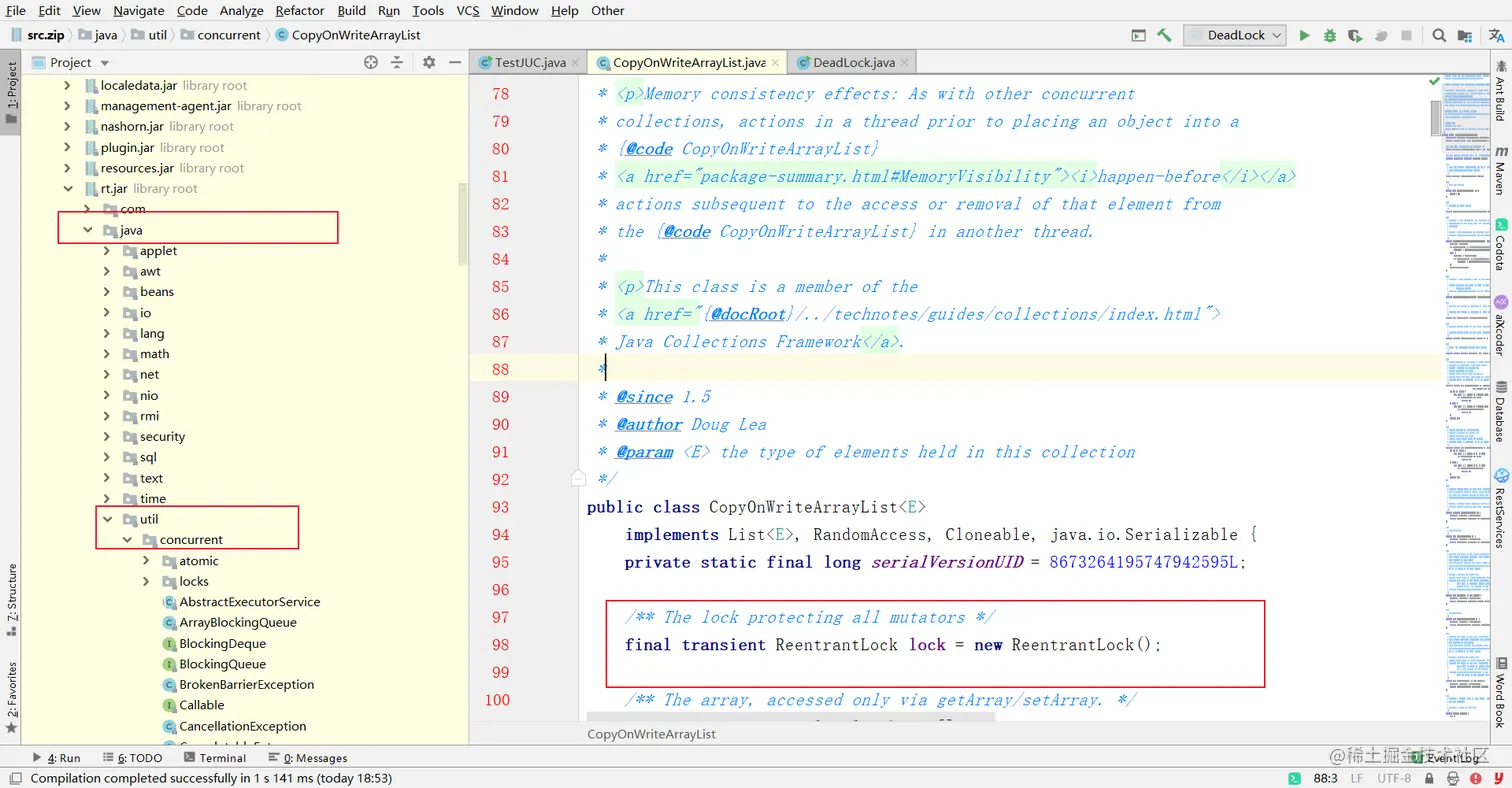
Task: Open the VCS menu
Action: 468,10
